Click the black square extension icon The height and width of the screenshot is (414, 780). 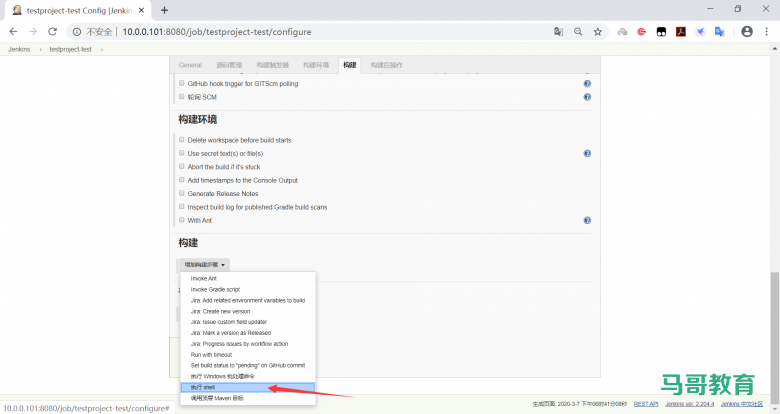pos(661,31)
